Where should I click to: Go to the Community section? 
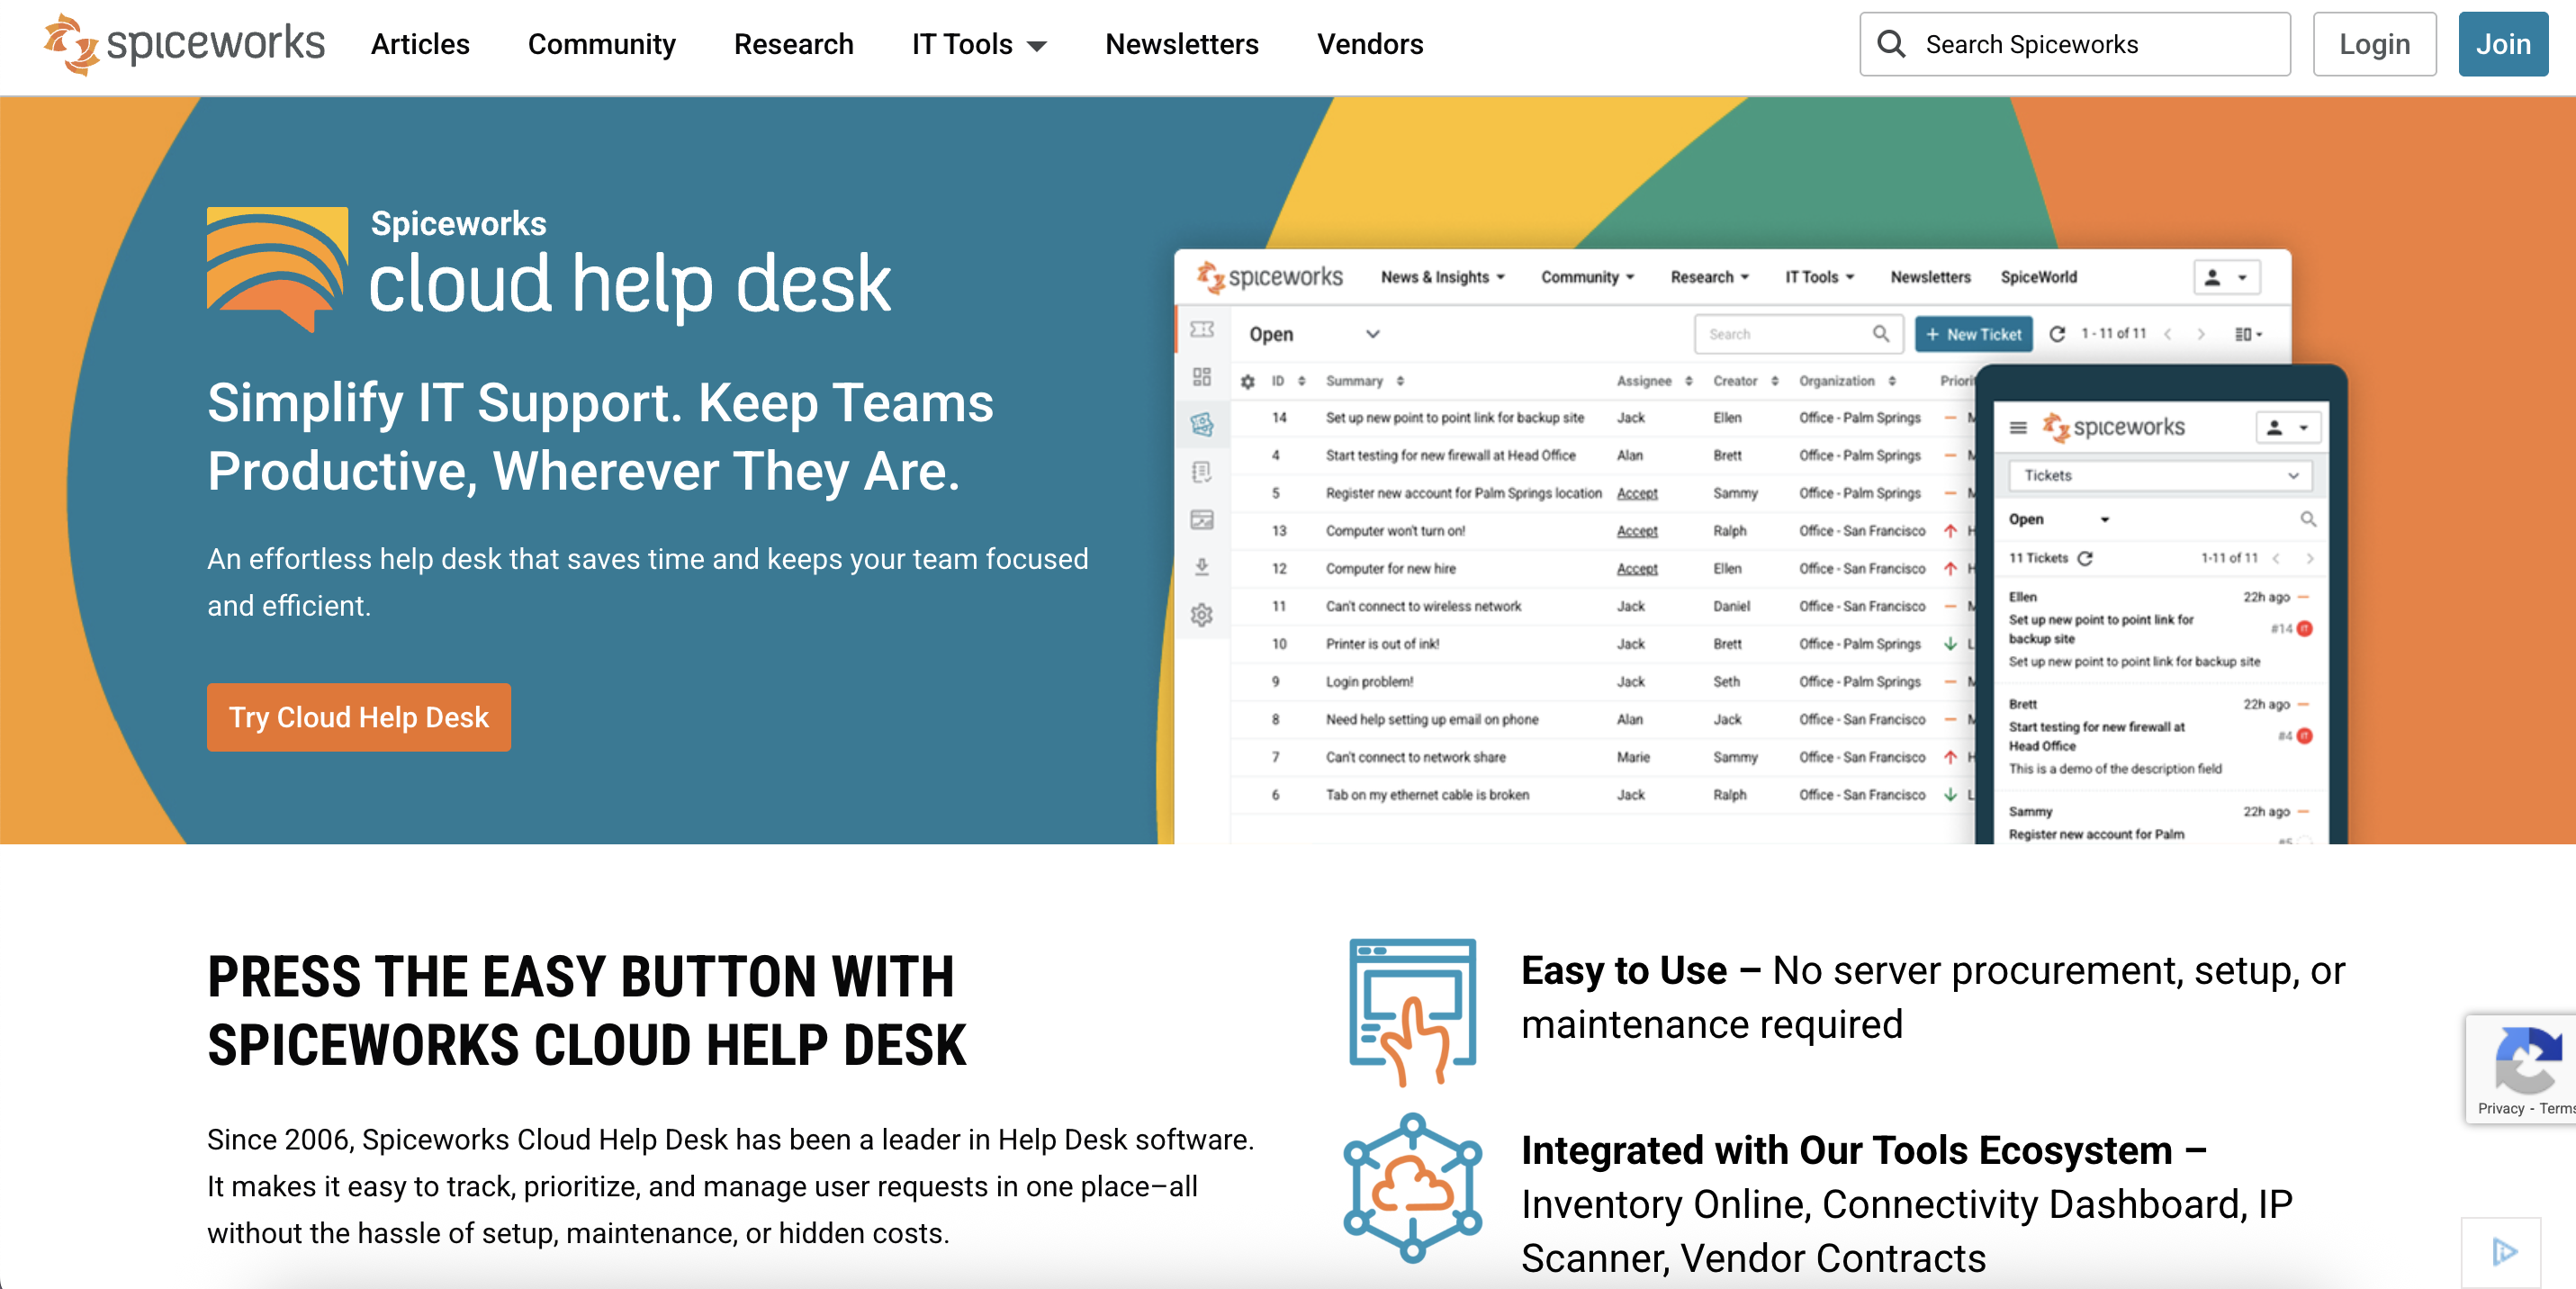coord(601,44)
